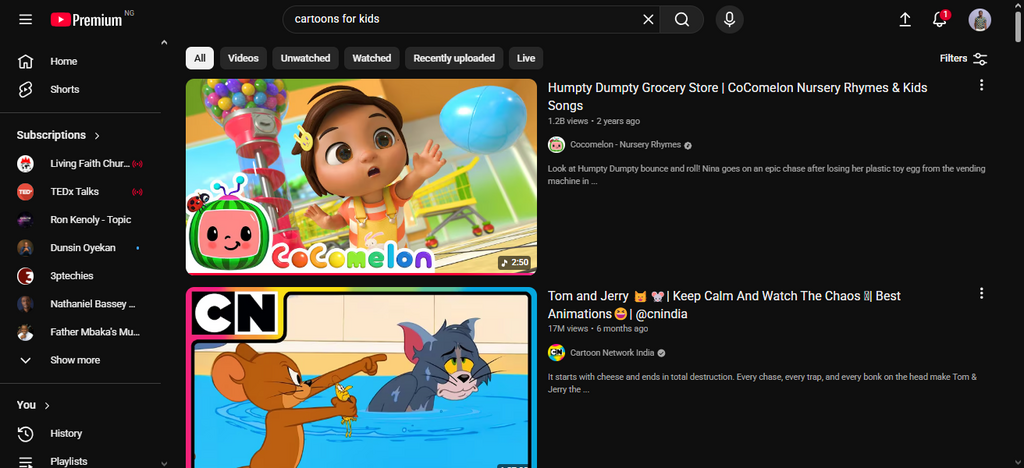The height and width of the screenshot is (468, 1024).
Task: Clear the search box with the X
Action: [648, 20]
